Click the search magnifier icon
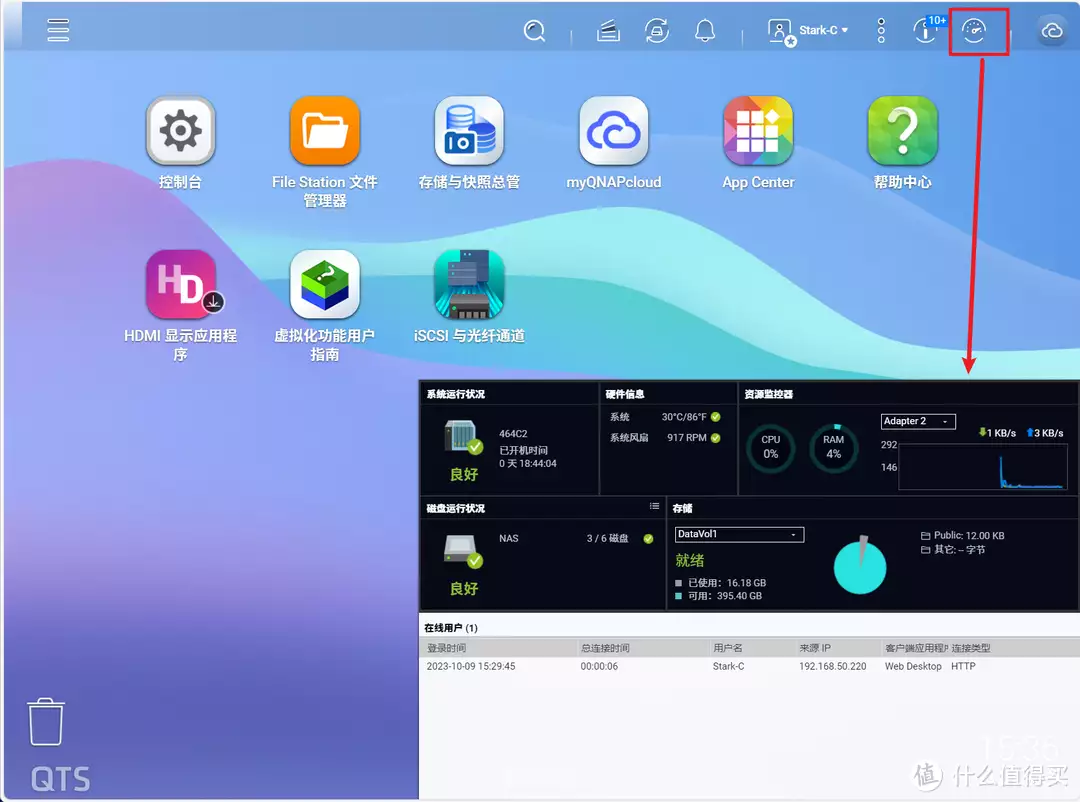 pos(534,31)
